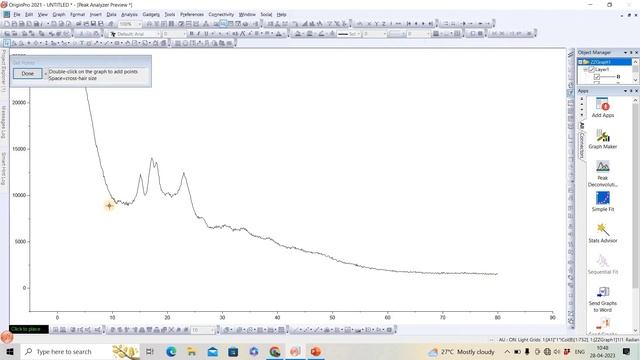640x360 pixels.
Task: Expand the Graph1 node in Object Manager
Action: click(x=580, y=62)
